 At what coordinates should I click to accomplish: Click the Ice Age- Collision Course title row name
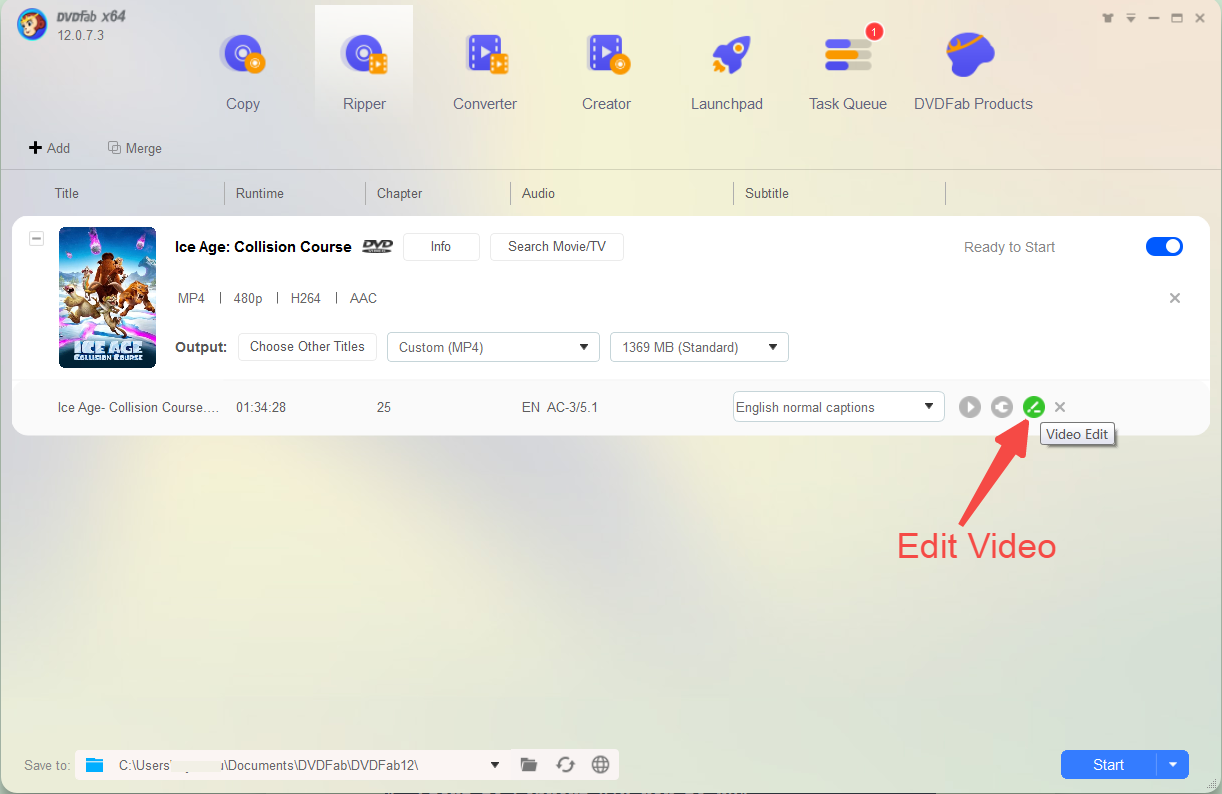coord(138,407)
